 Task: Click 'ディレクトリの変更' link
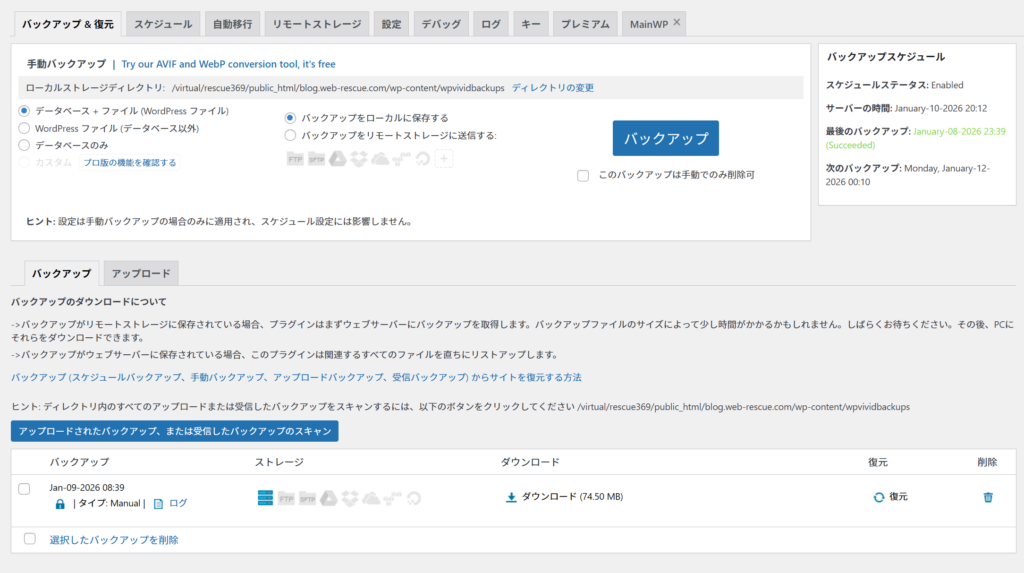coord(552,88)
